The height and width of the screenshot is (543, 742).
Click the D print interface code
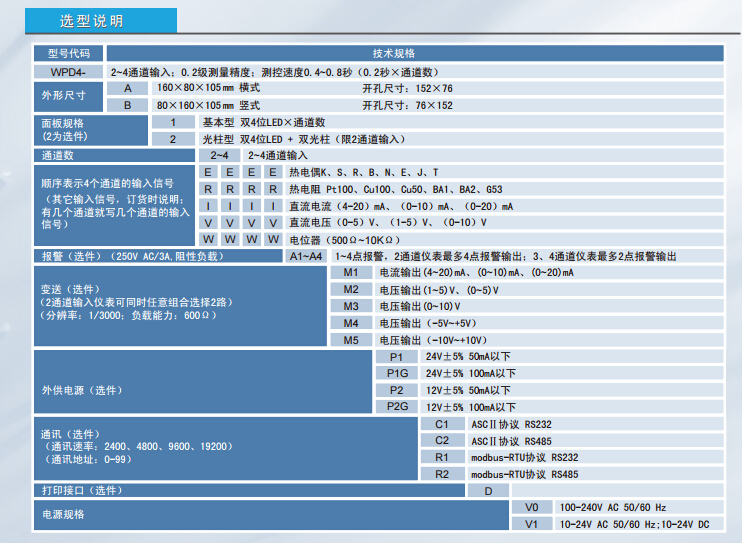[488, 491]
